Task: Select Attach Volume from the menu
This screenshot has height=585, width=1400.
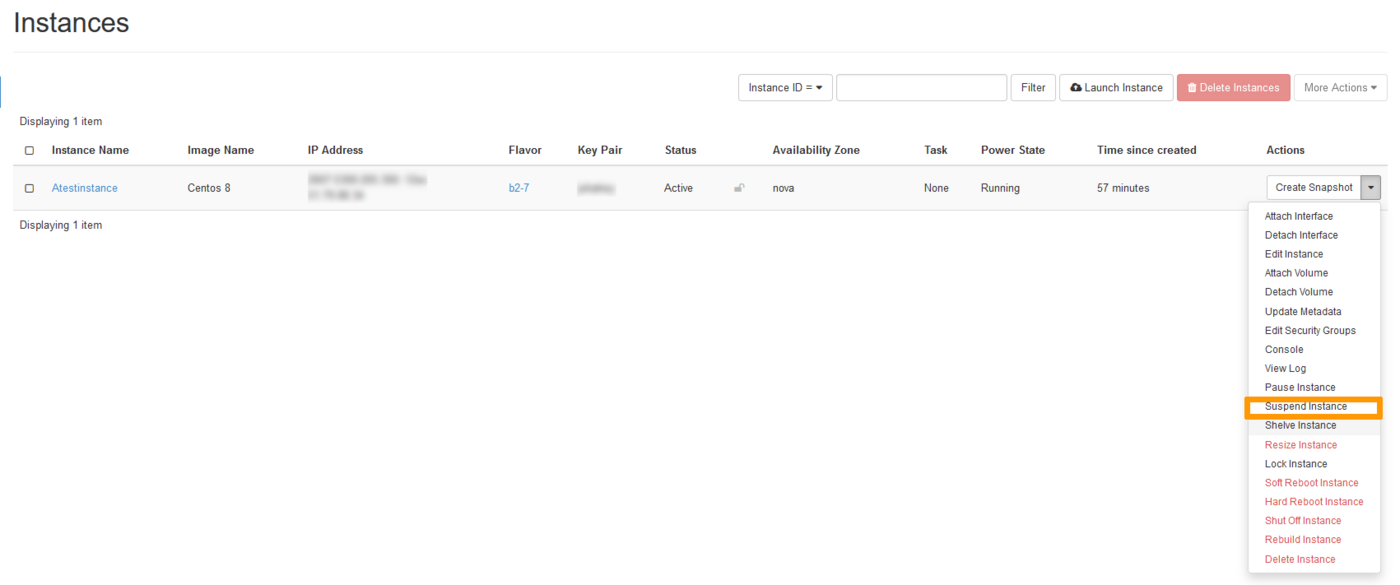Action: pos(1296,272)
